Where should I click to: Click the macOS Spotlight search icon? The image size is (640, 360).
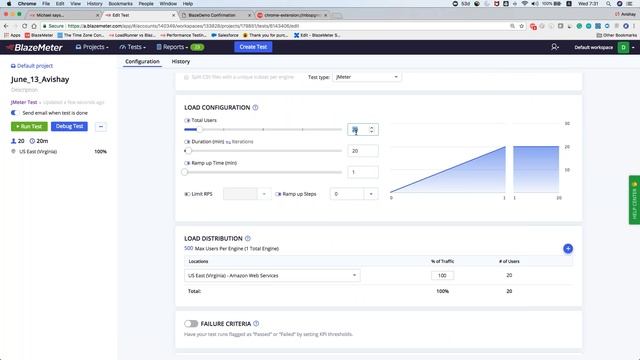[608, 4]
